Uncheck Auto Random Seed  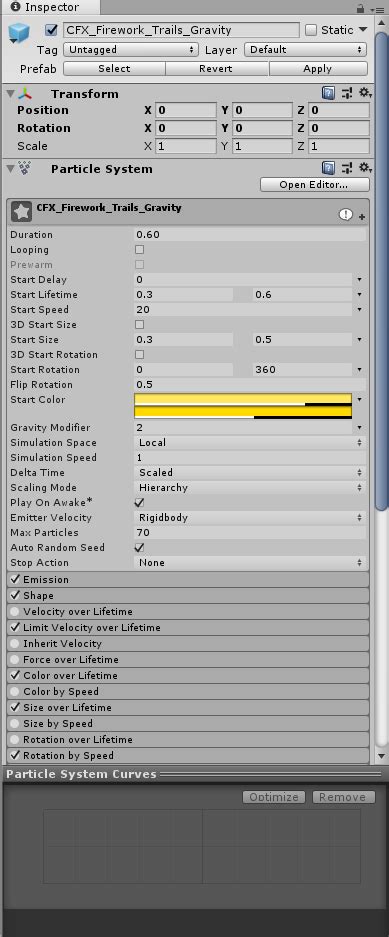(x=139, y=547)
